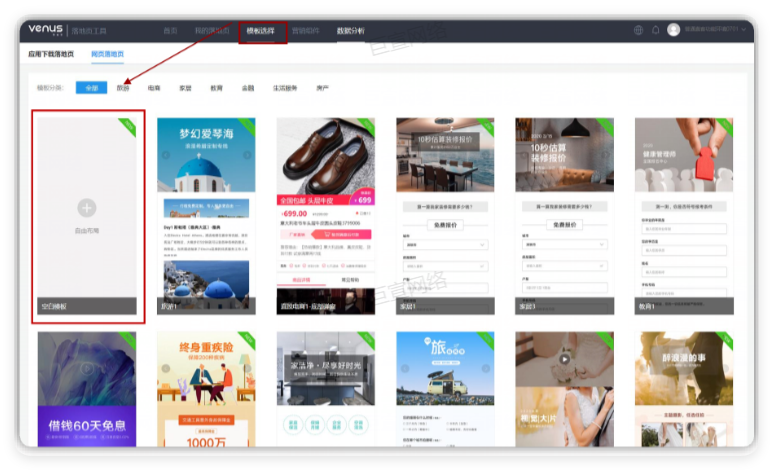Filter templates by 金融 category
773x470 pixels.
pos(248,88)
